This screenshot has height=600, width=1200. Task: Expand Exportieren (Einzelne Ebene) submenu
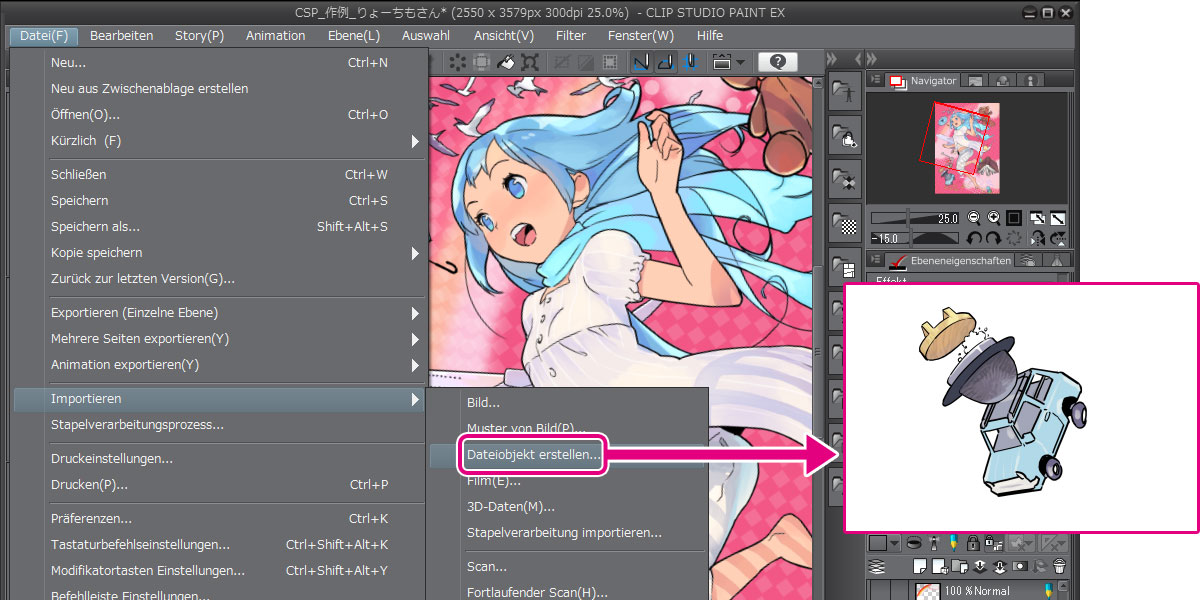414,313
